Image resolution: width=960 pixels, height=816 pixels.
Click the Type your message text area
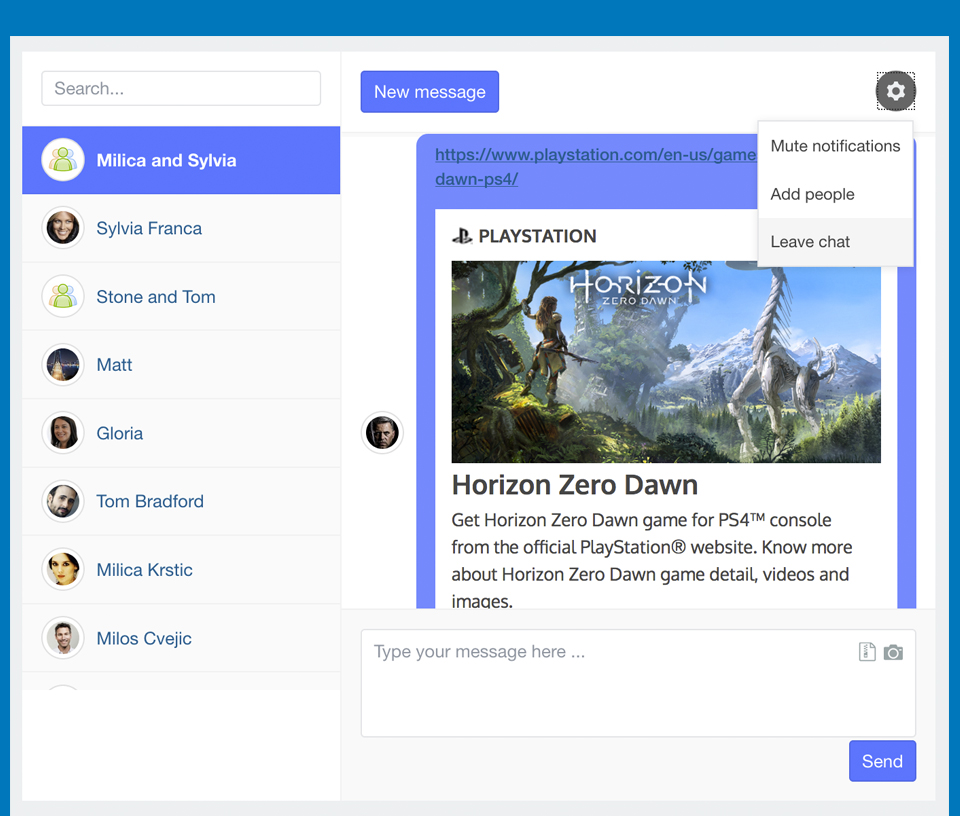coord(639,683)
